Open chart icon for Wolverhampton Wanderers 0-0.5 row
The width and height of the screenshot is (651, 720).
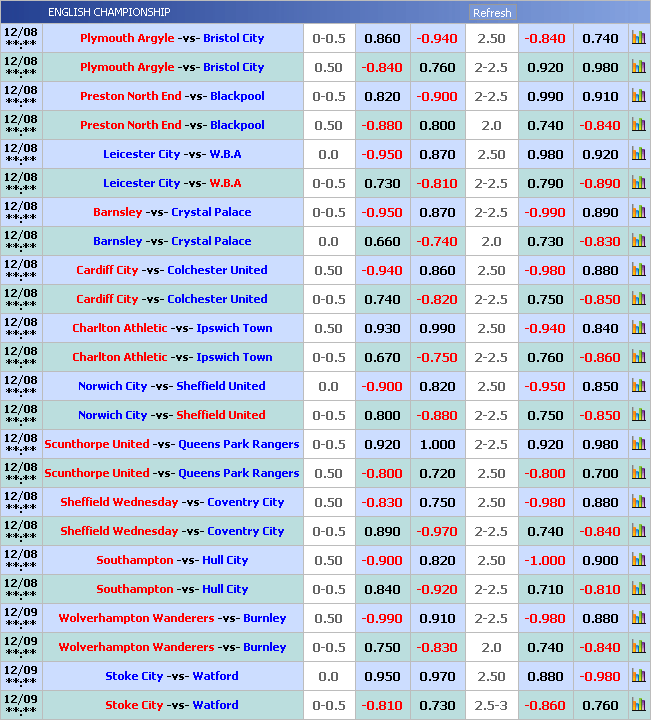click(x=639, y=647)
